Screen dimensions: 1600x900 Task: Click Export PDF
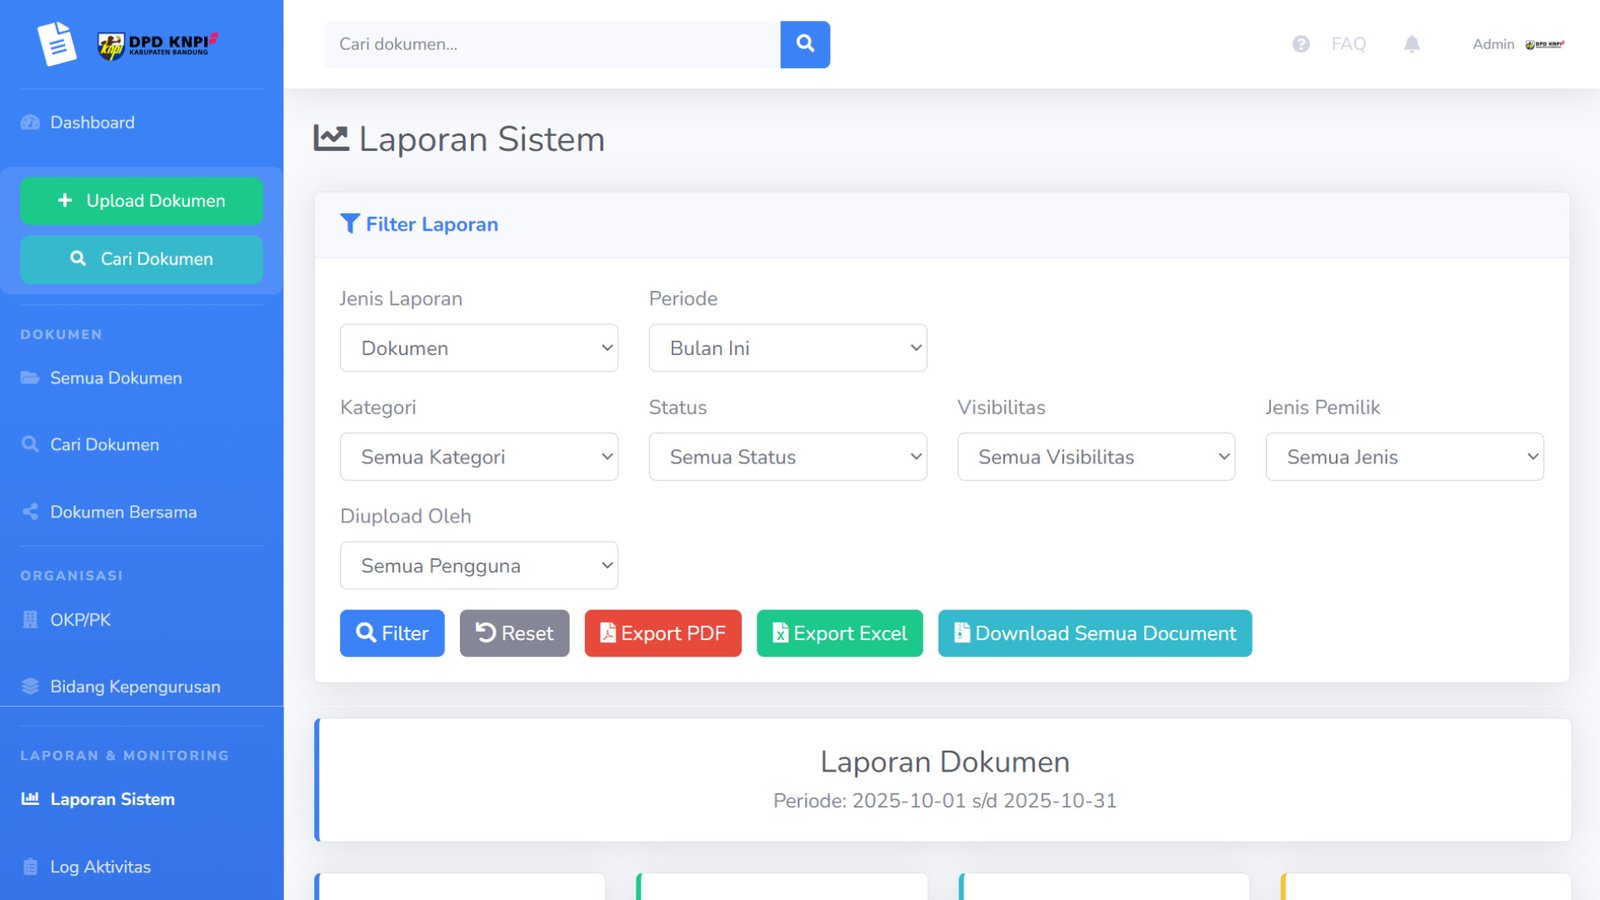point(662,633)
